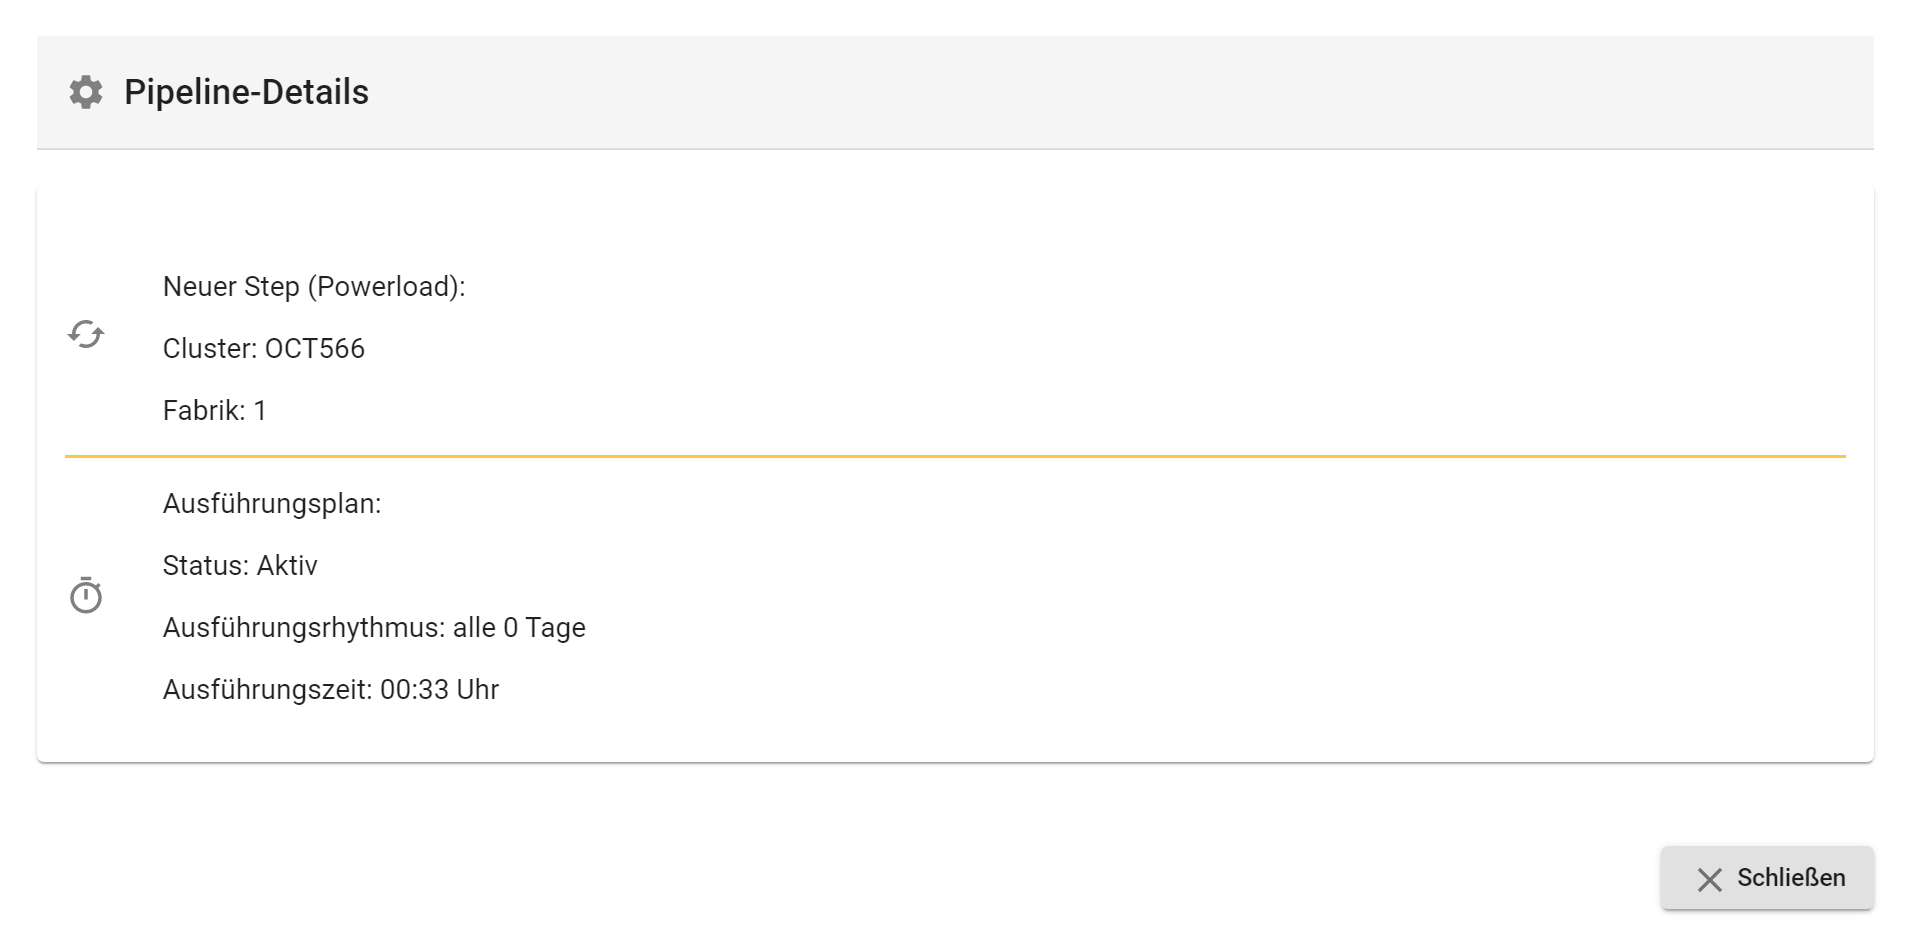Click the refresh arrows for the Powerload step
The height and width of the screenshot is (926, 1907).
tap(85, 333)
